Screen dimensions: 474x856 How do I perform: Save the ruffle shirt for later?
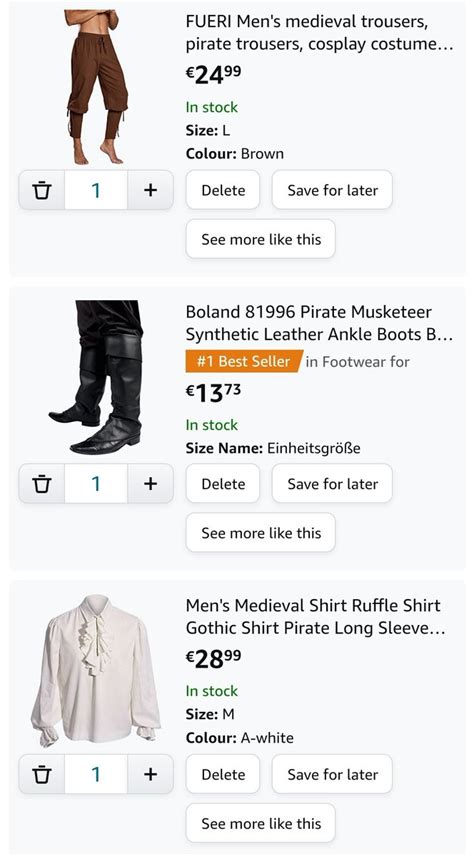(x=332, y=774)
